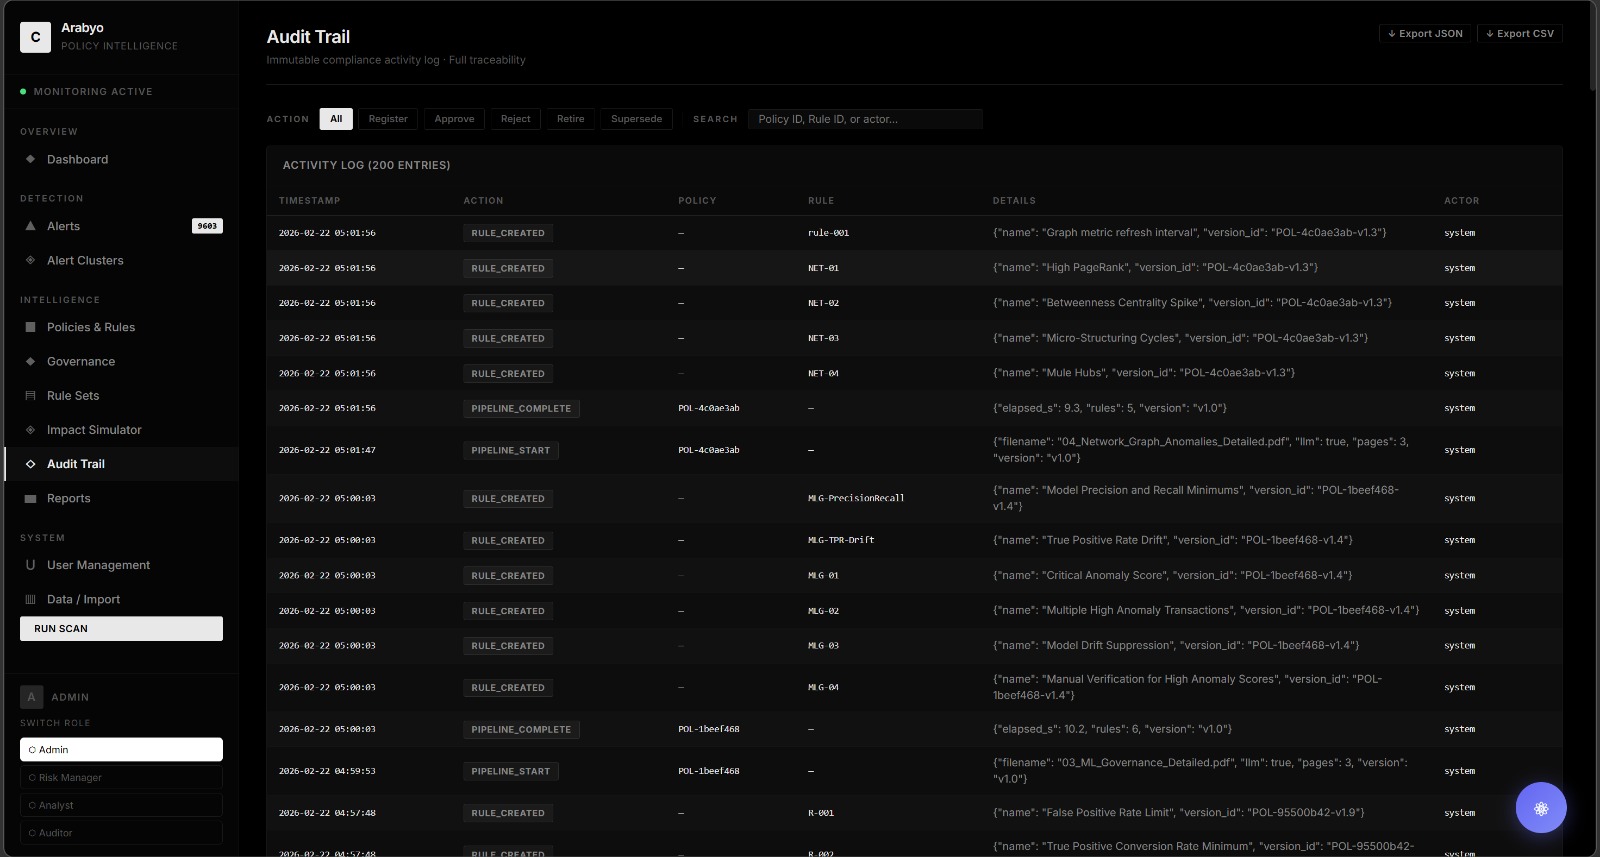This screenshot has height=857, width=1600.
Task: Switch role to Analyst
Action: (121, 805)
